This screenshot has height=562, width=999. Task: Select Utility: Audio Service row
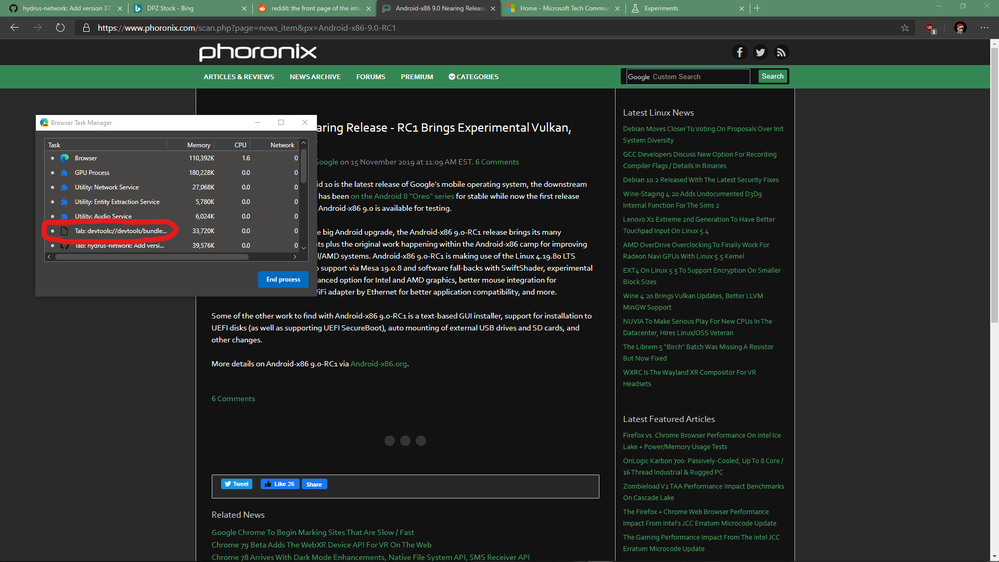click(x=172, y=217)
